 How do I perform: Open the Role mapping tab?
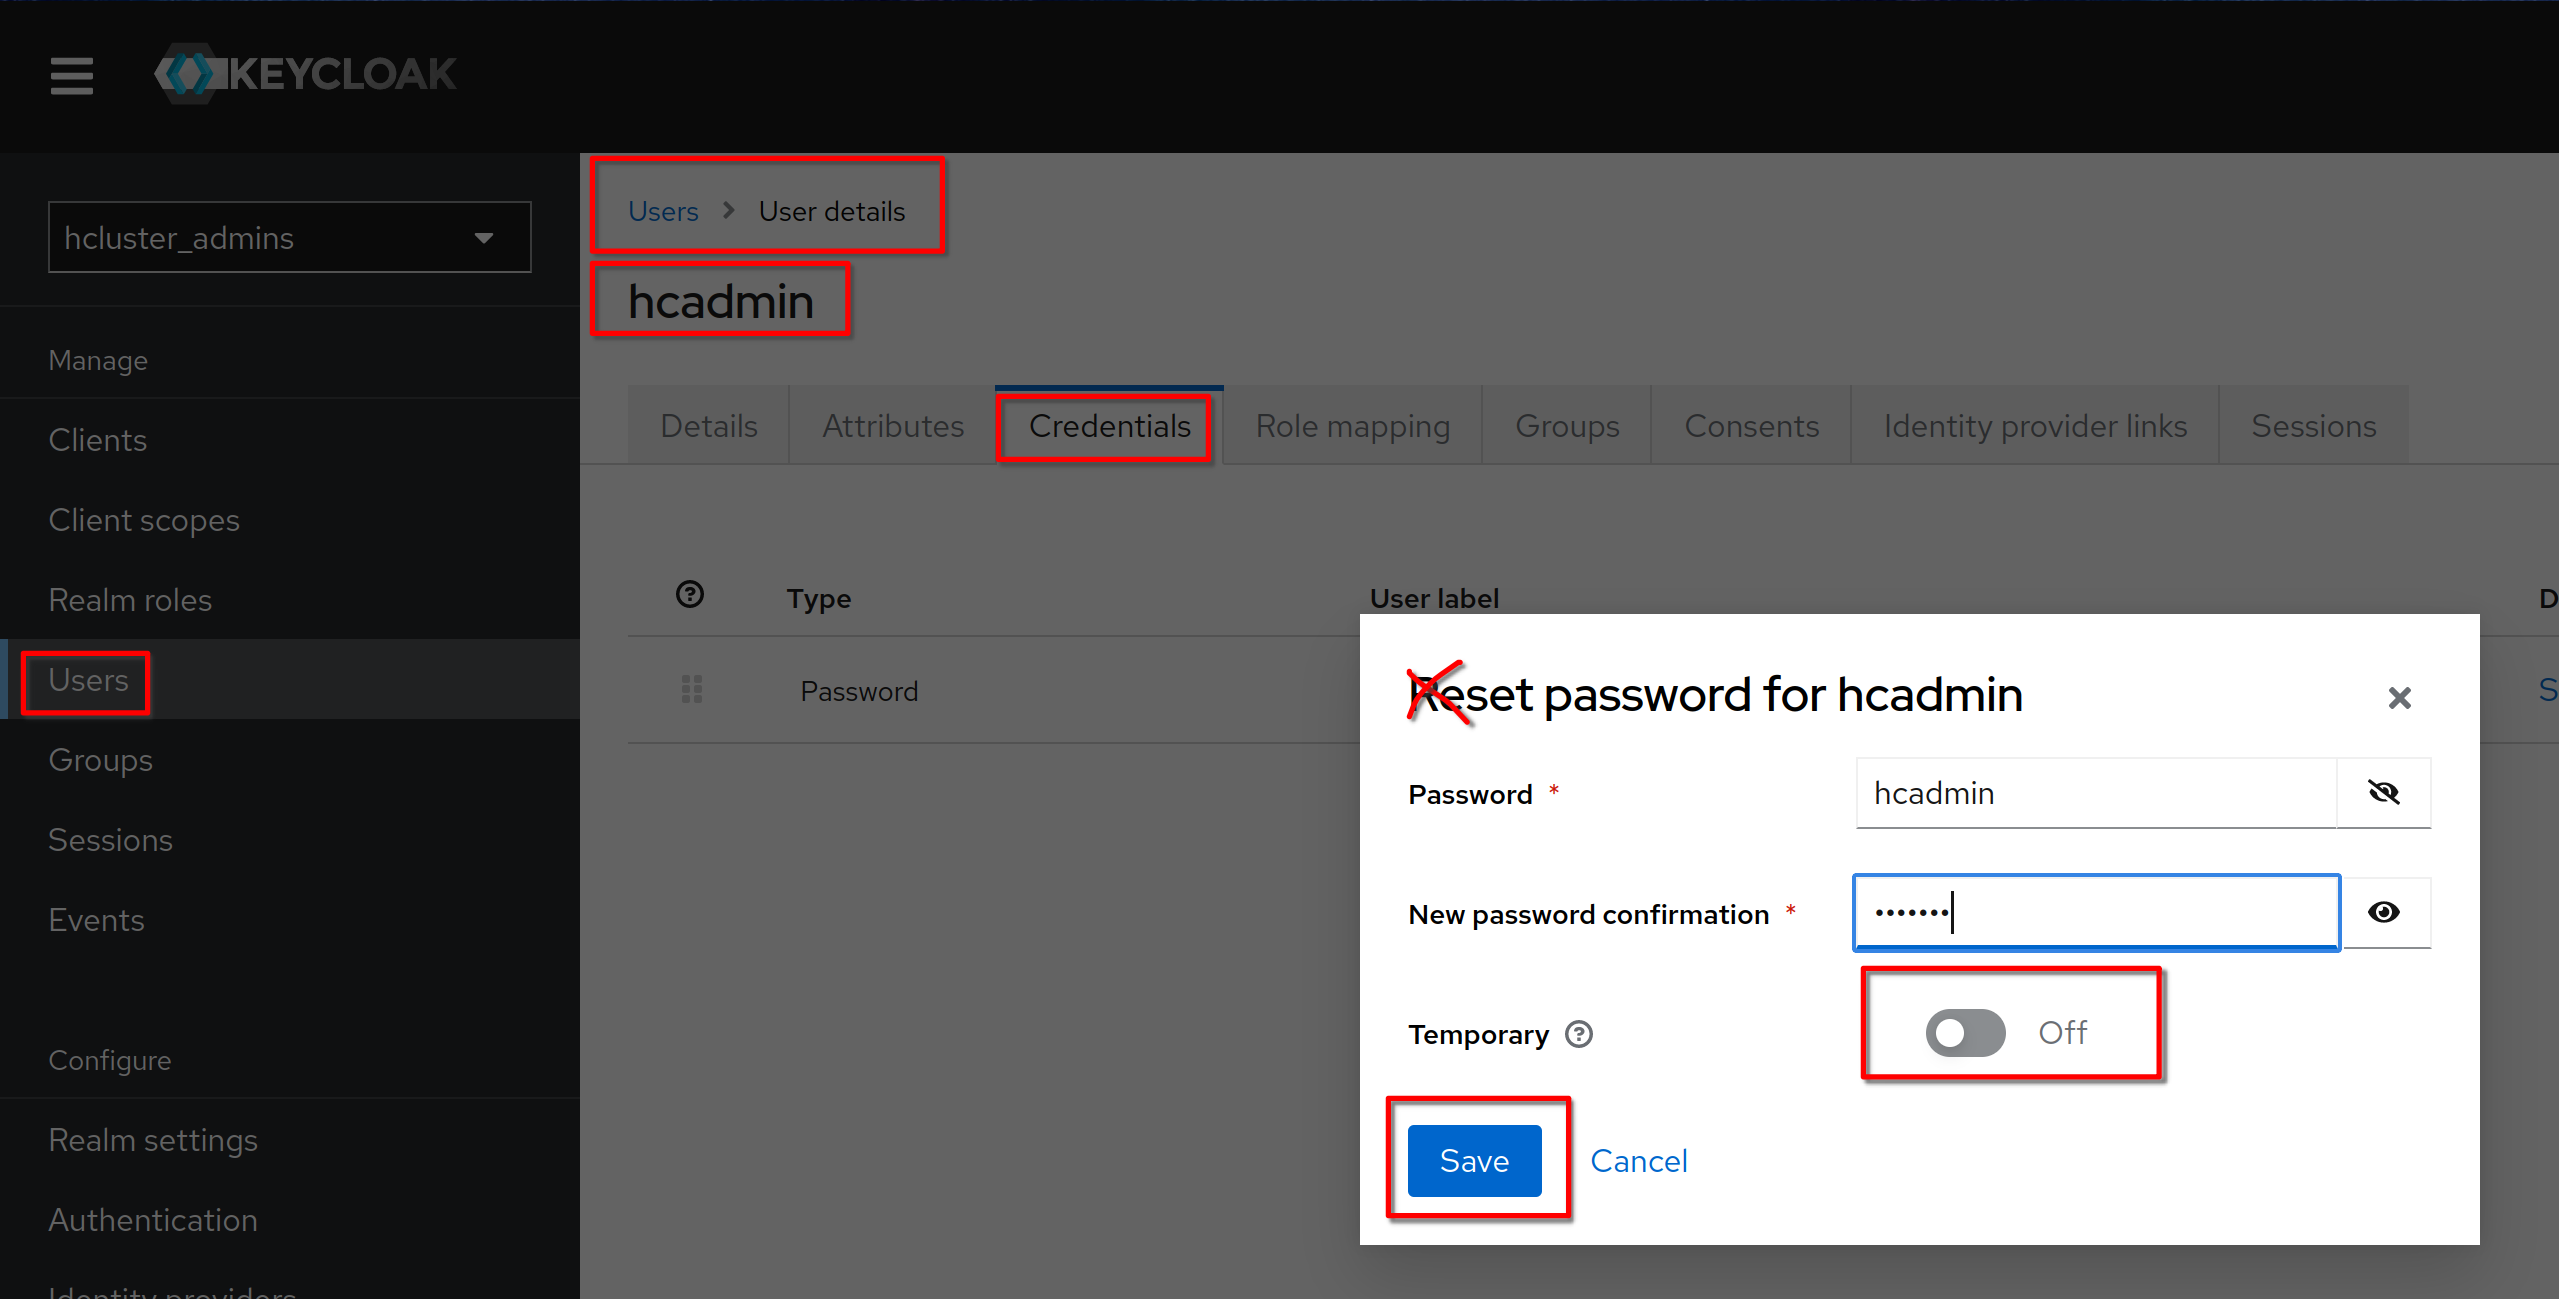[1352, 426]
